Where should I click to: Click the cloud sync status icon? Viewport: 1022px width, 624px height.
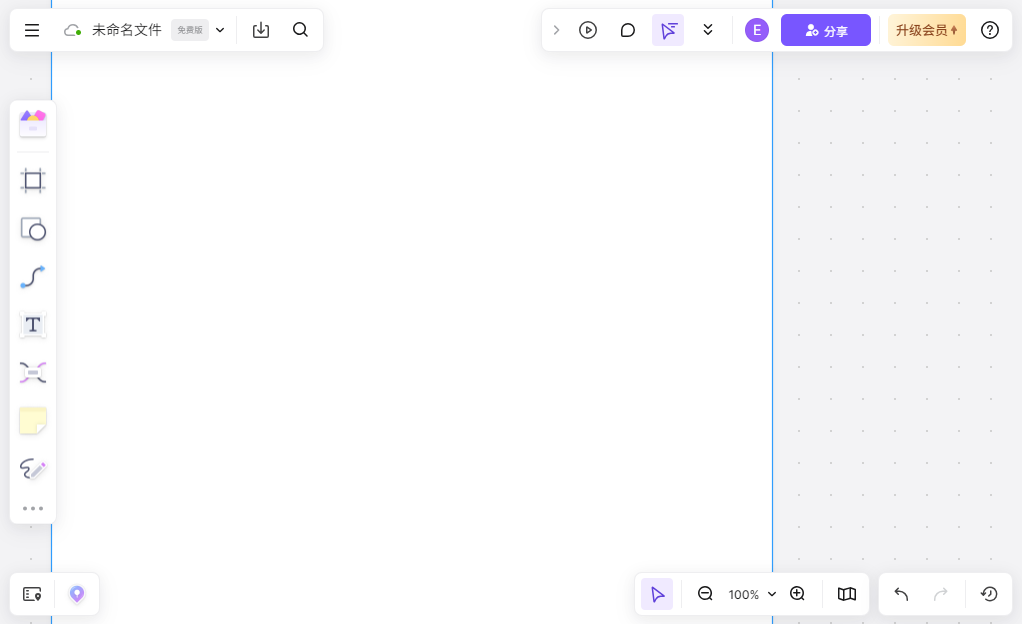pos(72,30)
